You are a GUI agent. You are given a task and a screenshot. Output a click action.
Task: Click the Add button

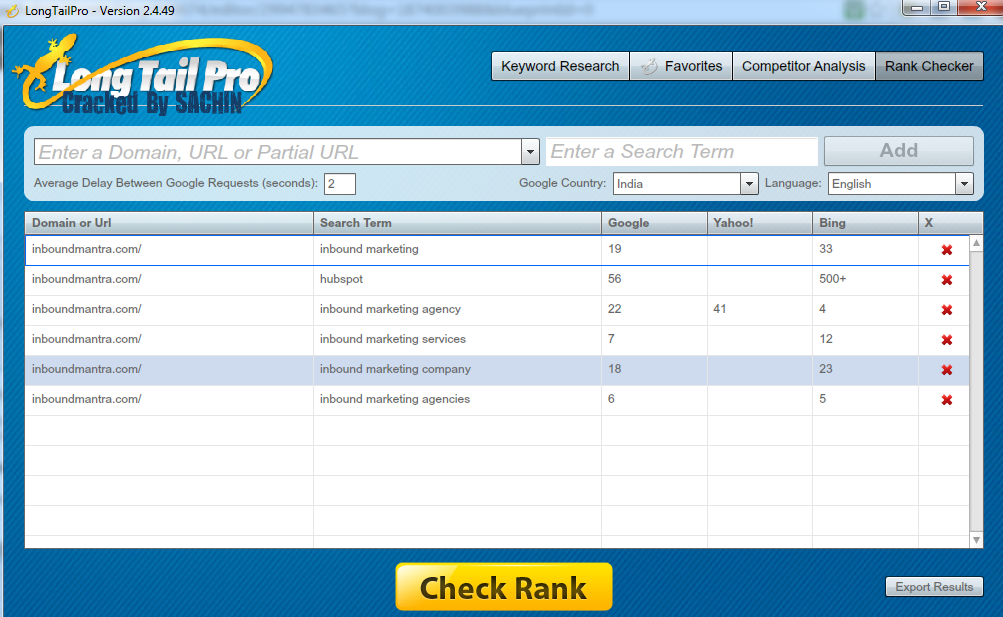899,150
